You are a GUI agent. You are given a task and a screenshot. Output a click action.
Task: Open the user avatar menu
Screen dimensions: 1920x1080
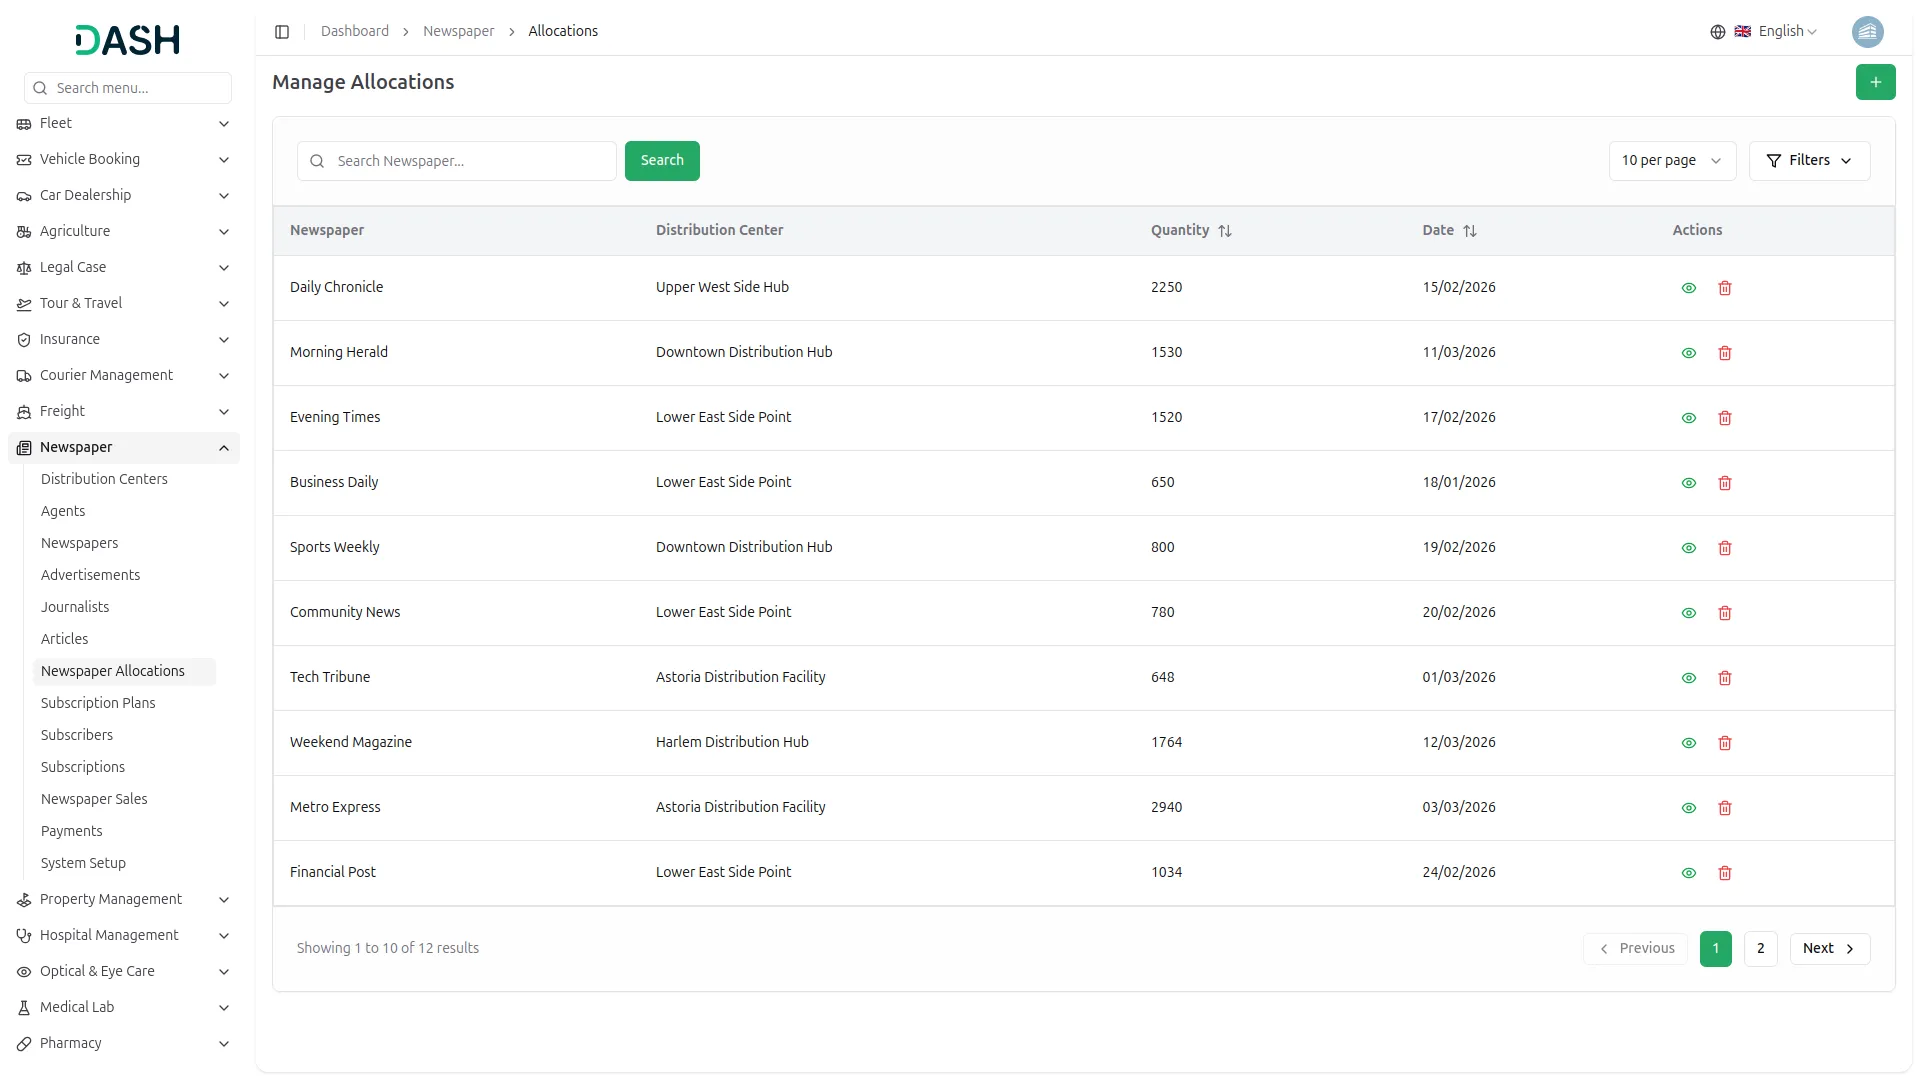1867,32
